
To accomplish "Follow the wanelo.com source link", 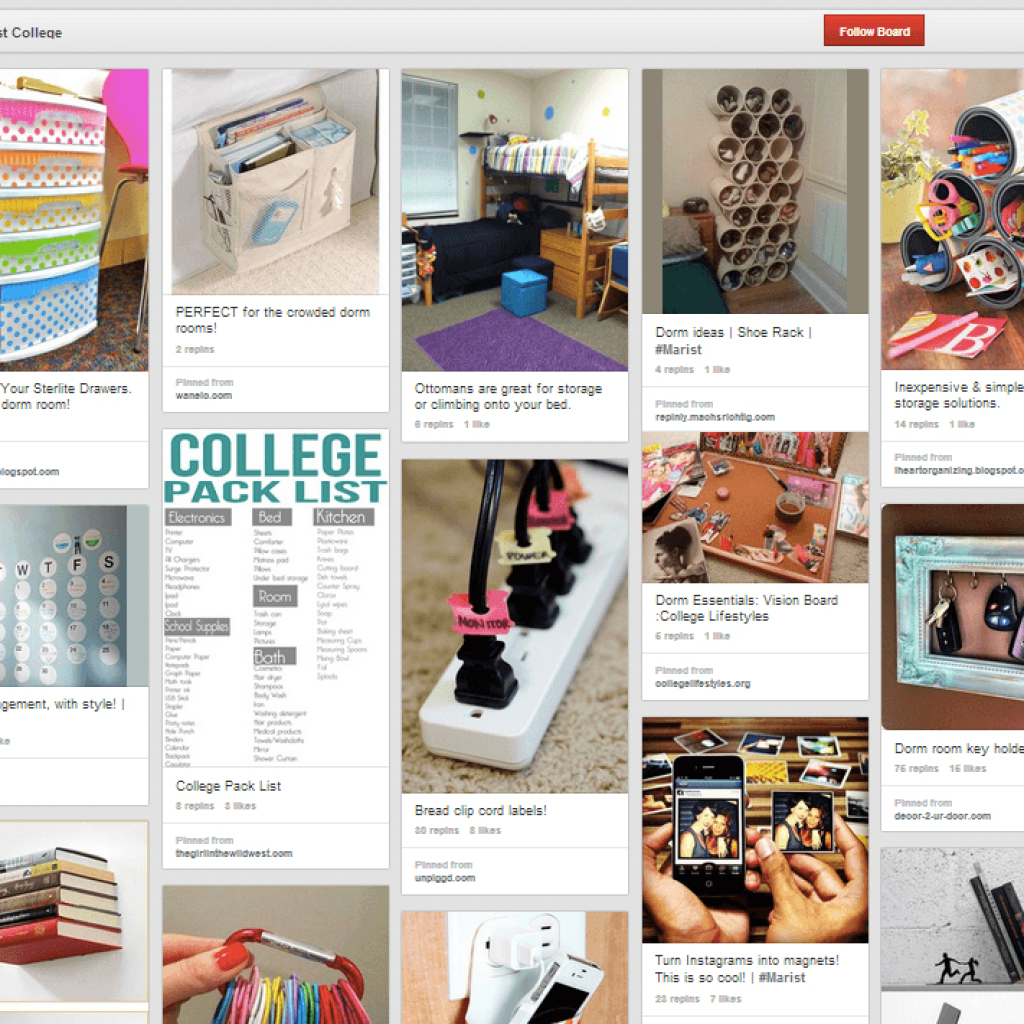I will [204, 396].
